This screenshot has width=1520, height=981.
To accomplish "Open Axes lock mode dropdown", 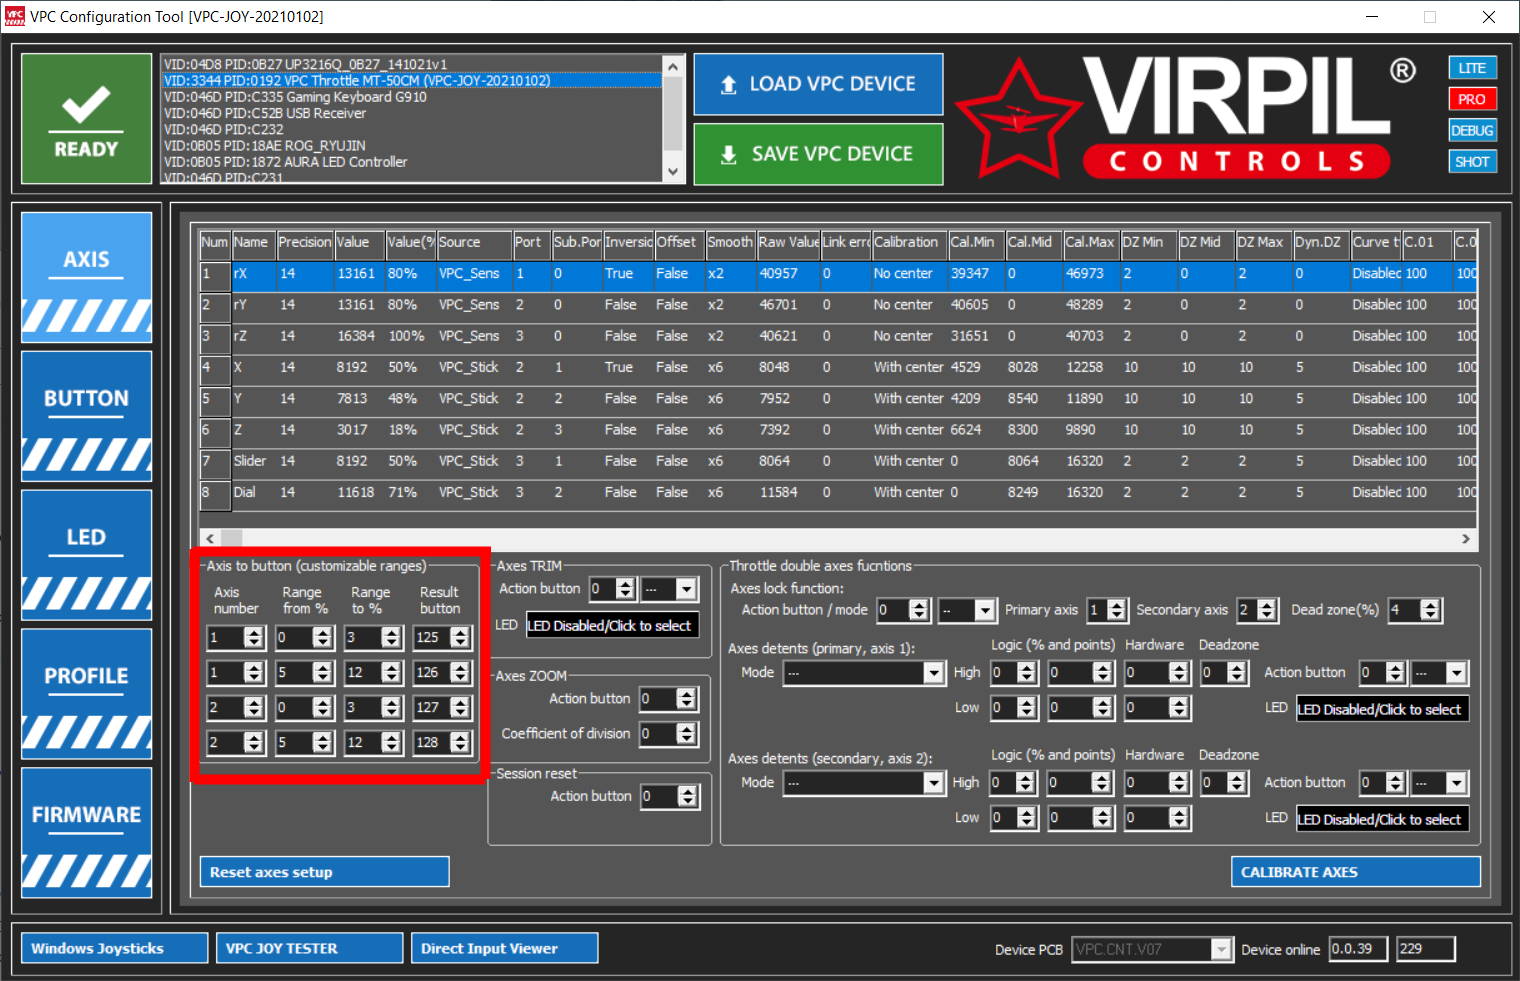I will pyautogui.click(x=985, y=610).
